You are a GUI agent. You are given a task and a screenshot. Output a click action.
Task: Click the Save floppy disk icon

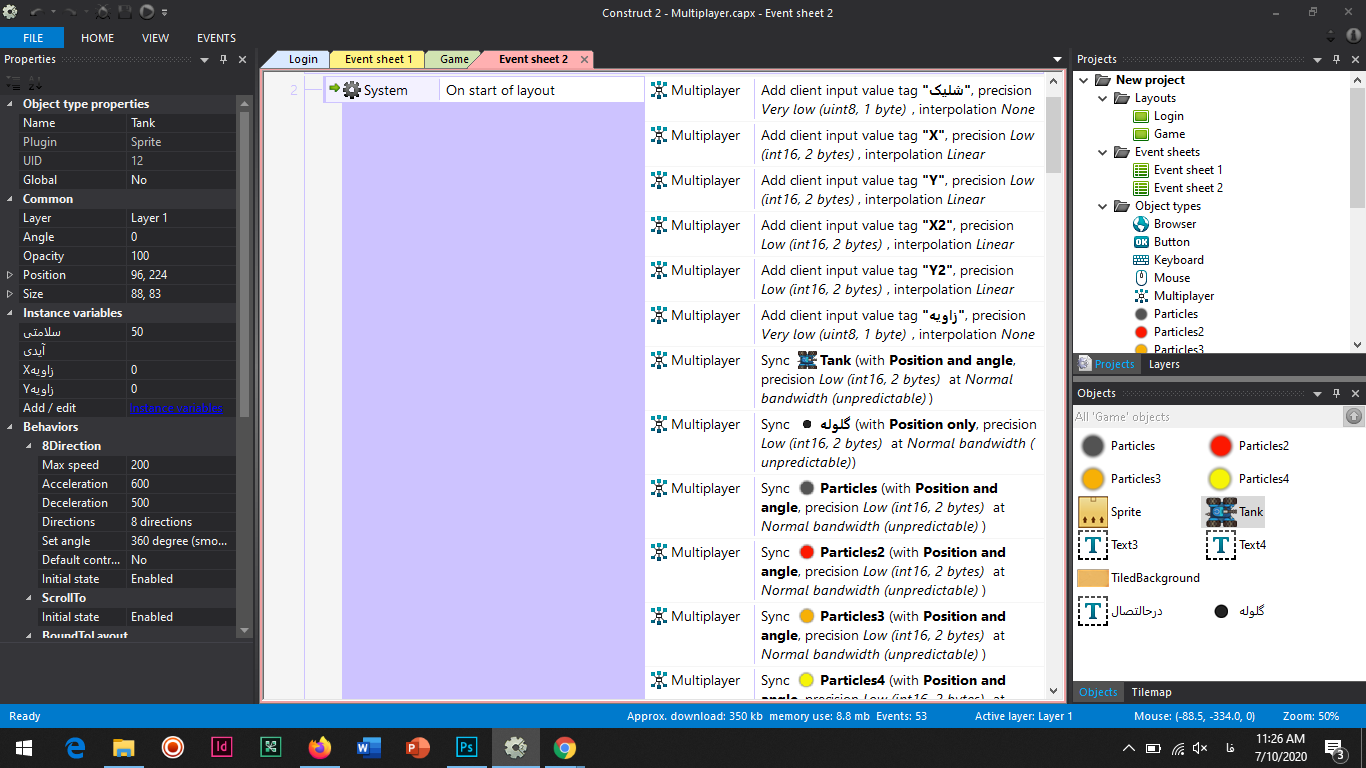125,12
